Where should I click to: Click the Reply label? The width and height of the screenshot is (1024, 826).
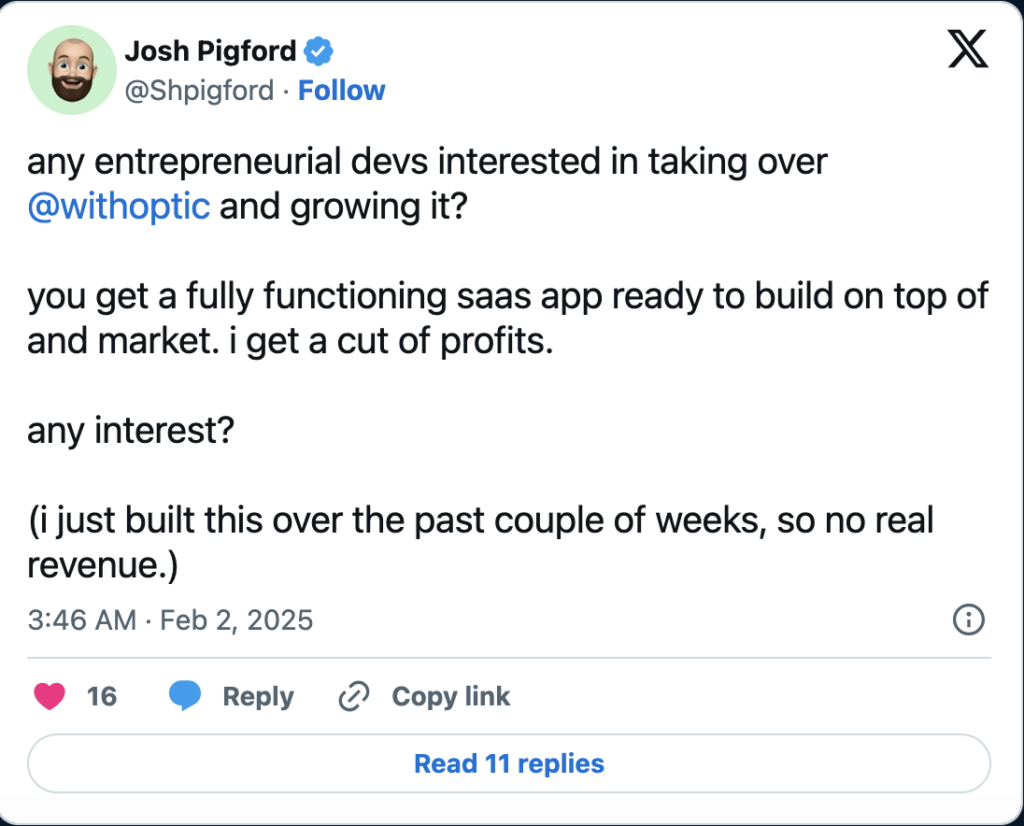pyautogui.click(x=258, y=697)
